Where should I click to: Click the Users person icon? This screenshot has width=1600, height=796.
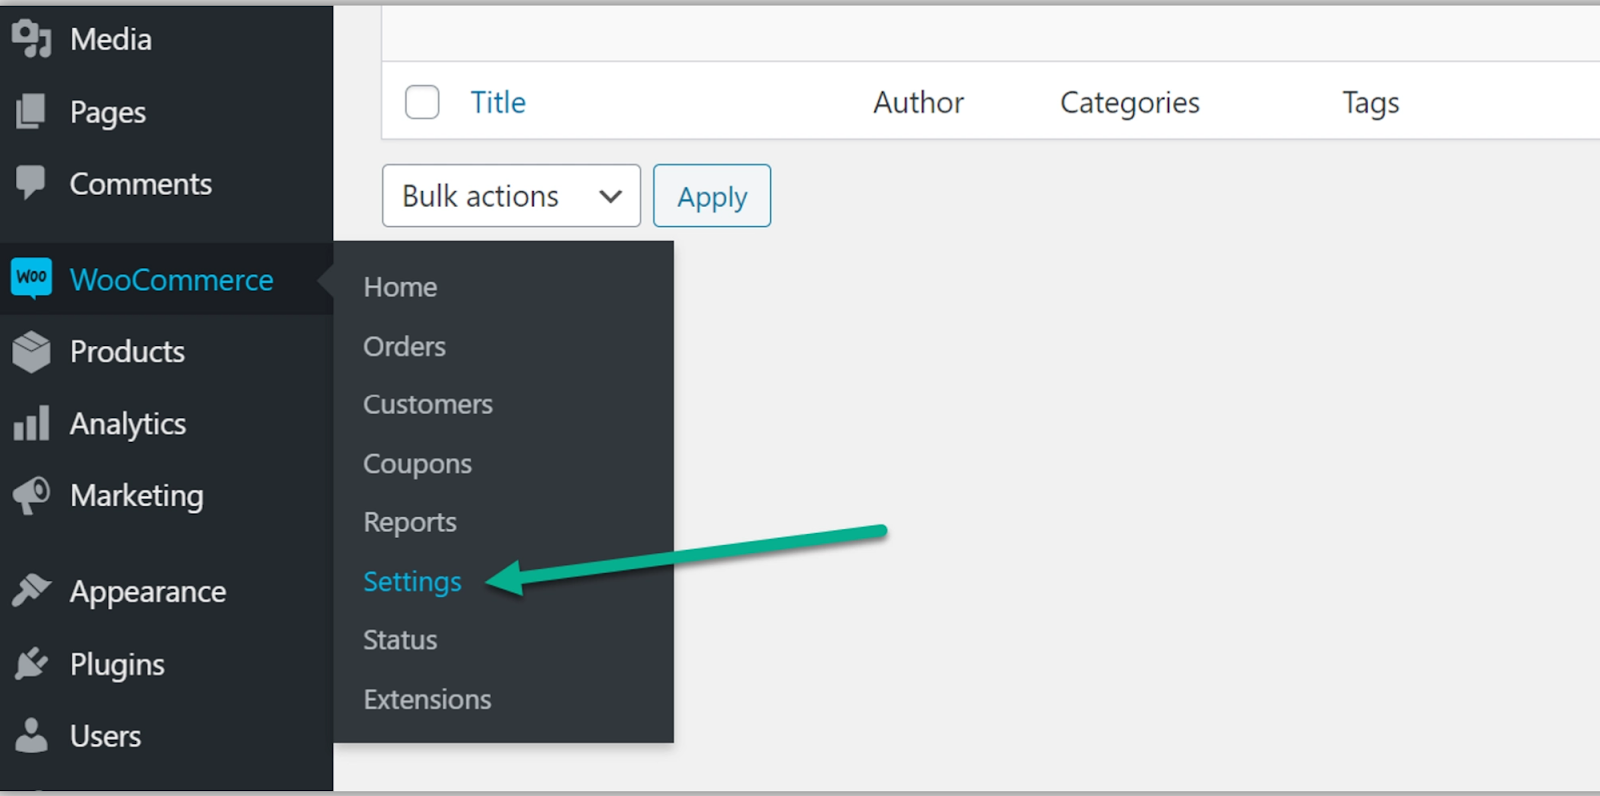point(31,736)
